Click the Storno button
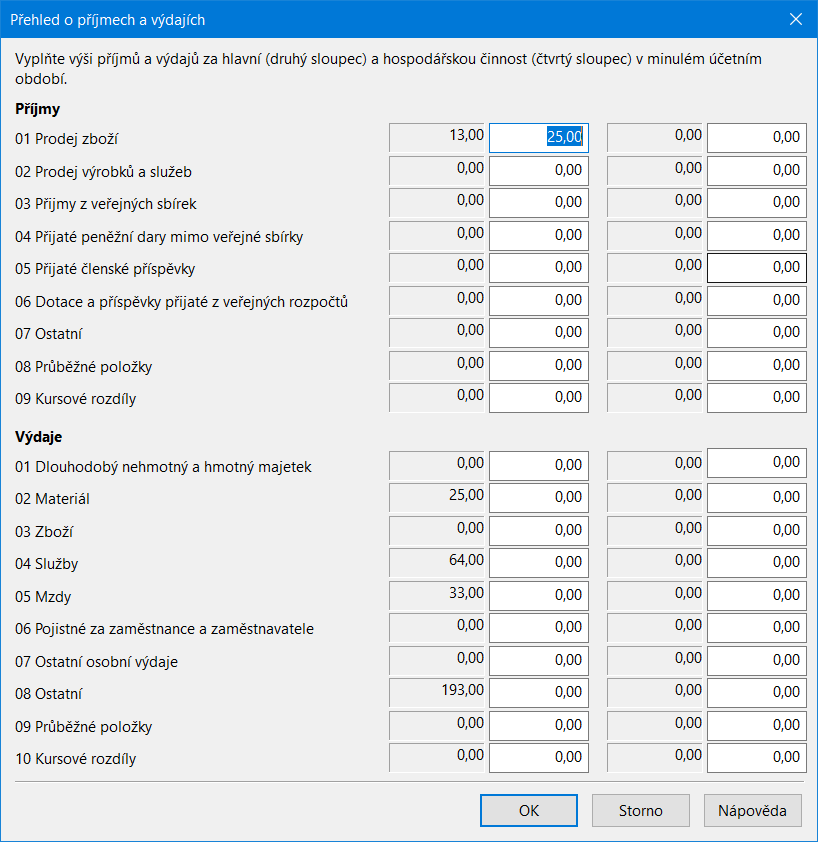This screenshot has height=842, width=818. pos(640,810)
